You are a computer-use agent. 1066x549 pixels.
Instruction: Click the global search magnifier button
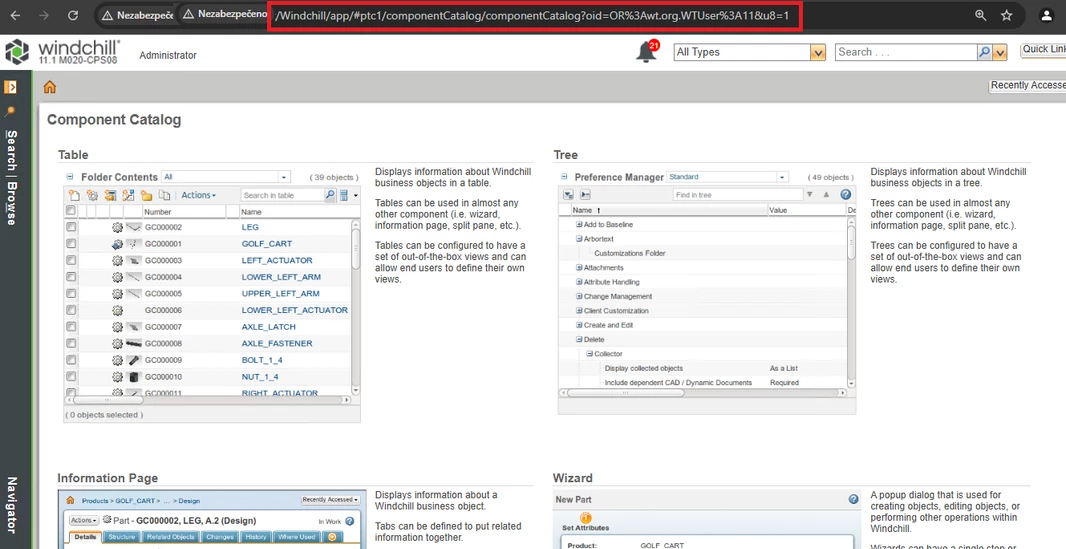tap(984, 52)
